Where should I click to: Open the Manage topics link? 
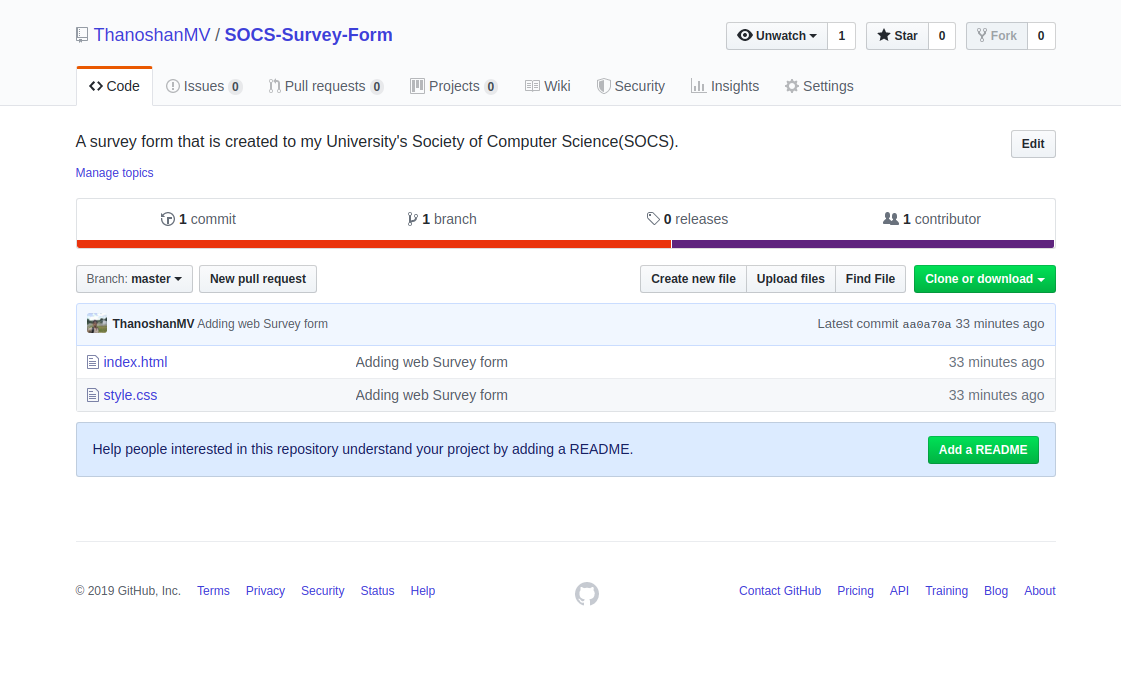(115, 173)
